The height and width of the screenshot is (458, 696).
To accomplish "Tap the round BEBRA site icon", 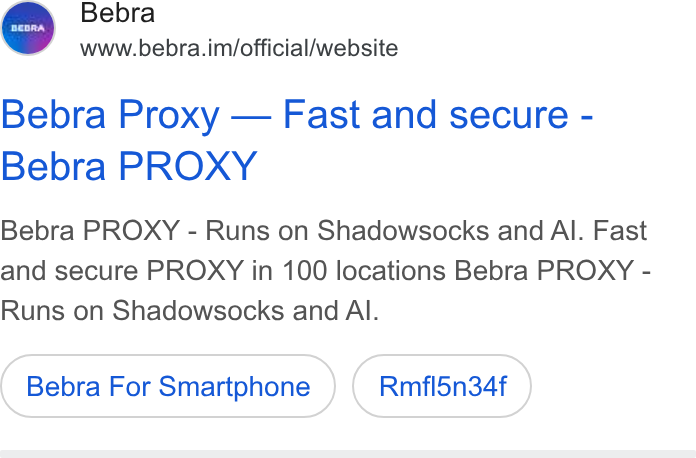I will click(28, 28).
